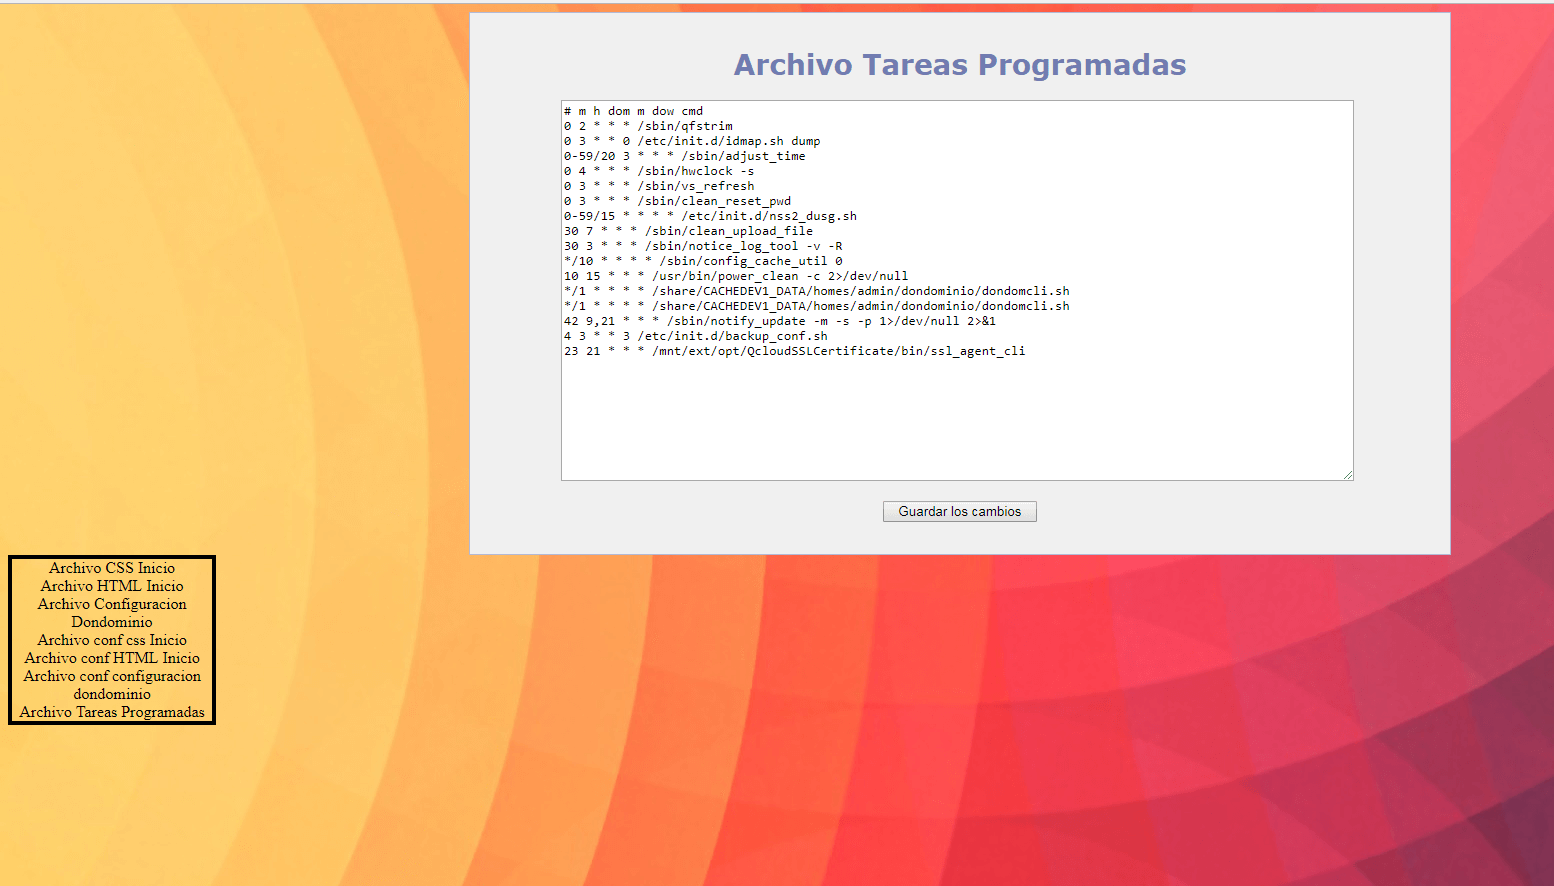Viewport: 1554px width, 886px height.
Task: Place cursor on the backup_conf.sh line
Action: pyautogui.click(x=732, y=336)
